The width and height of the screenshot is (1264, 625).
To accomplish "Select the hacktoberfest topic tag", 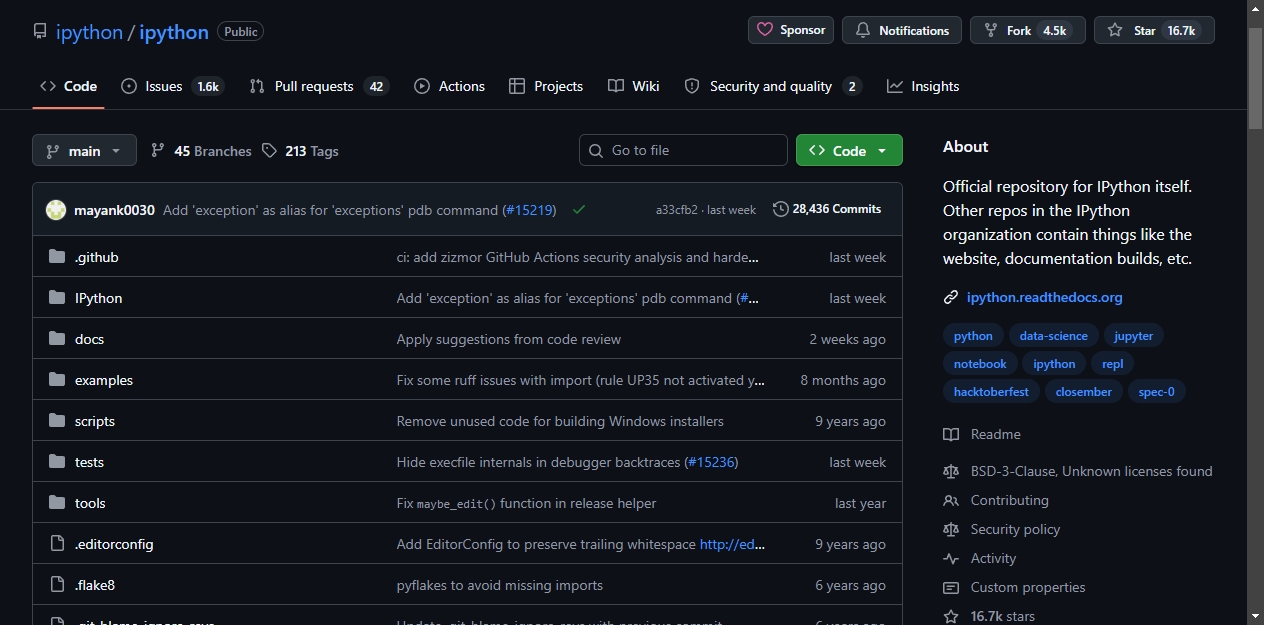I will 991,392.
